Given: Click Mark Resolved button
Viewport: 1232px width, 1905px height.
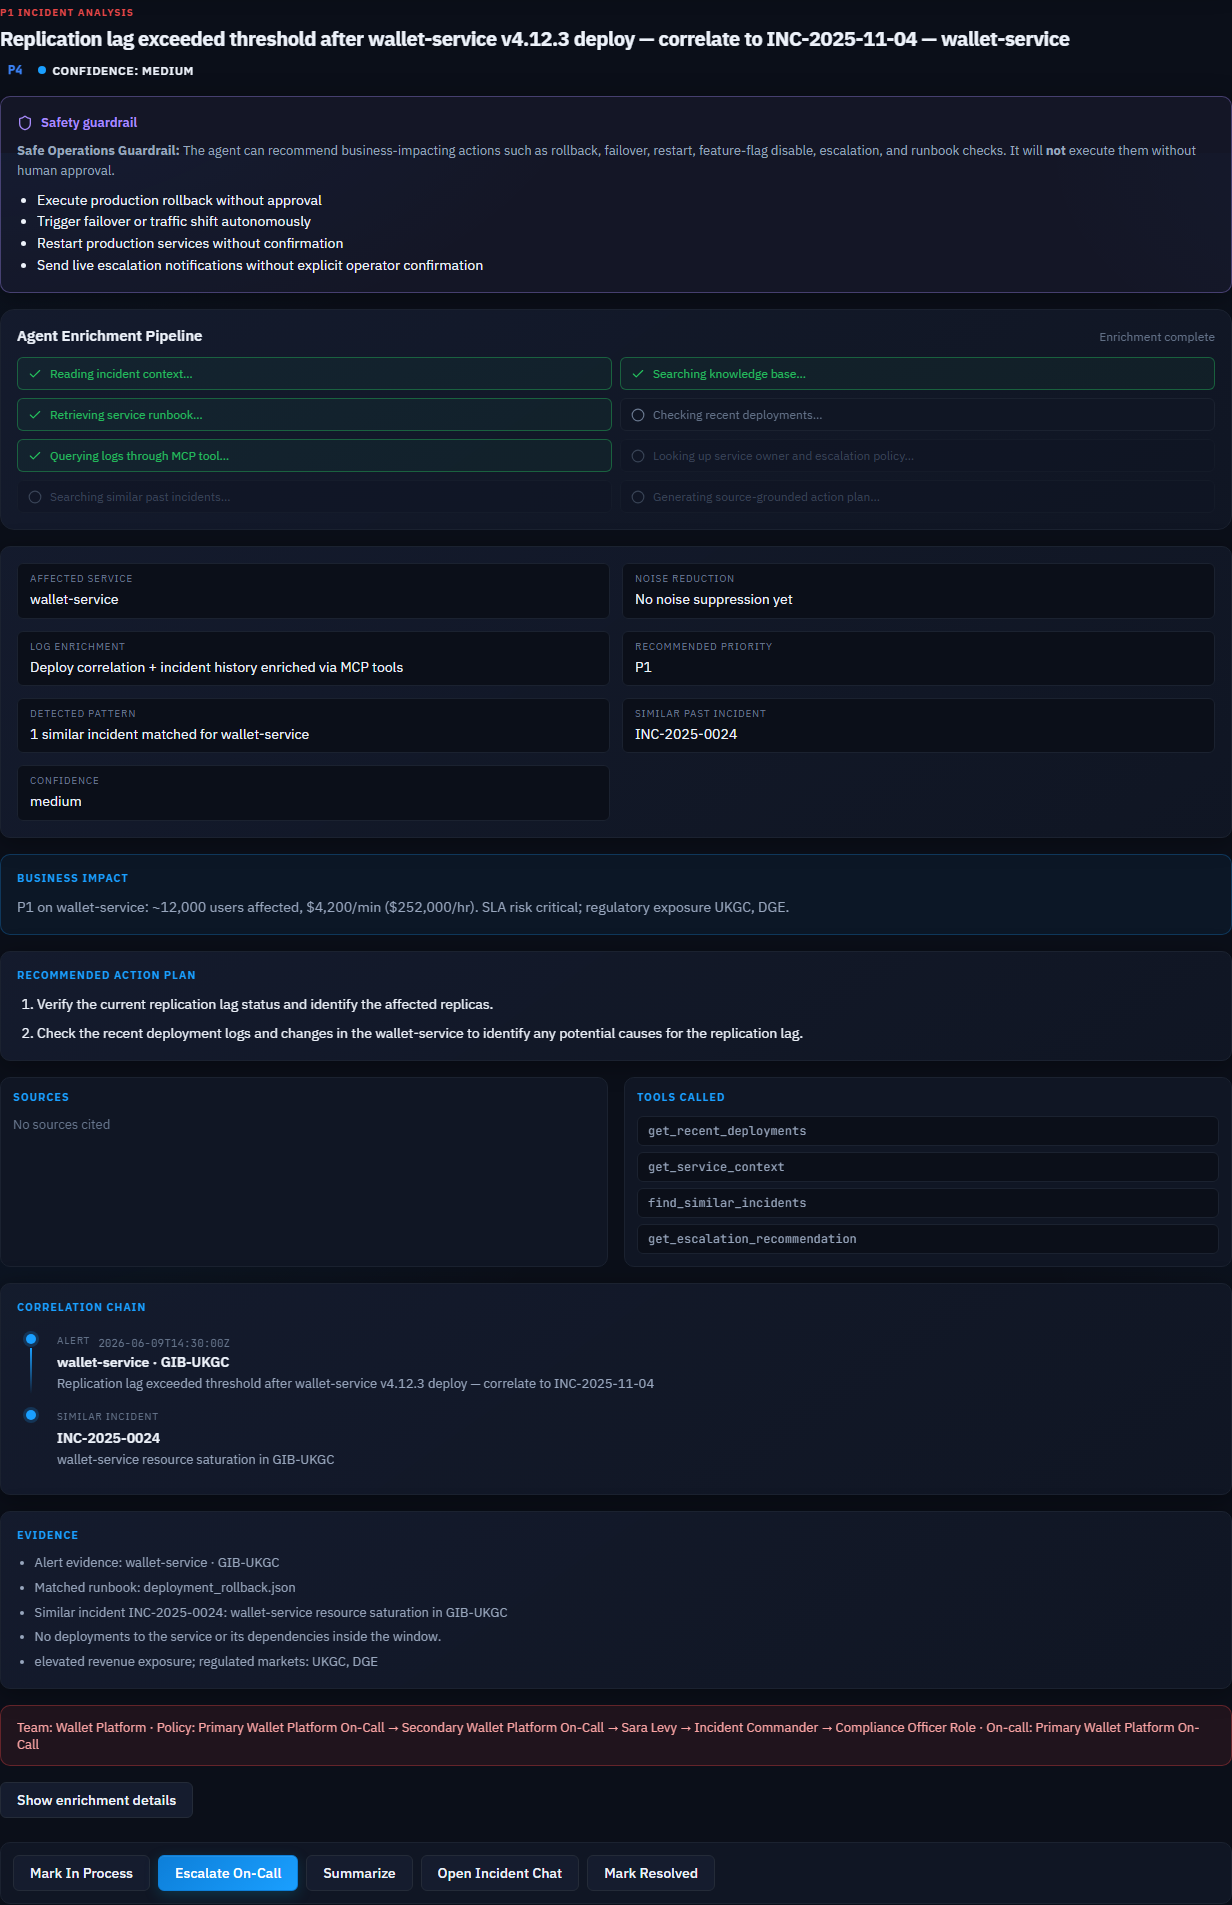Looking at the screenshot, I should (651, 1873).
